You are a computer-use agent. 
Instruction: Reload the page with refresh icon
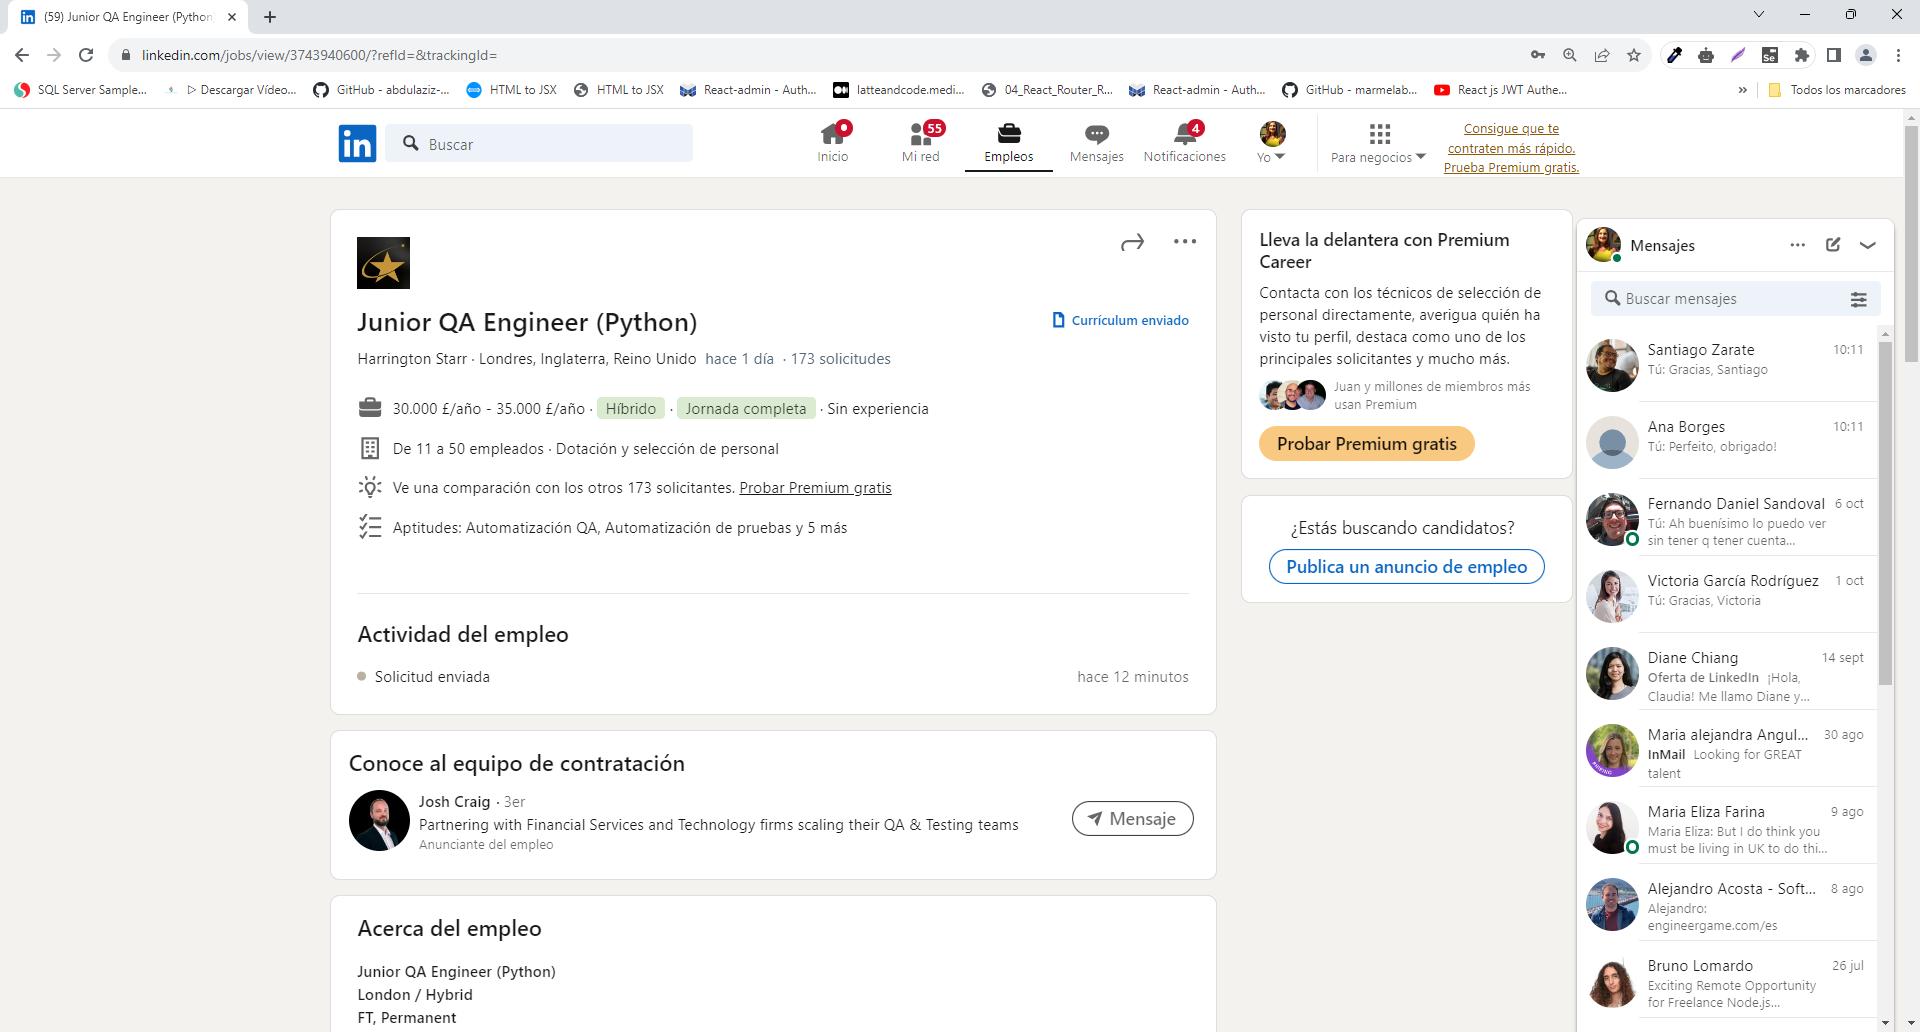click(86, 55)
